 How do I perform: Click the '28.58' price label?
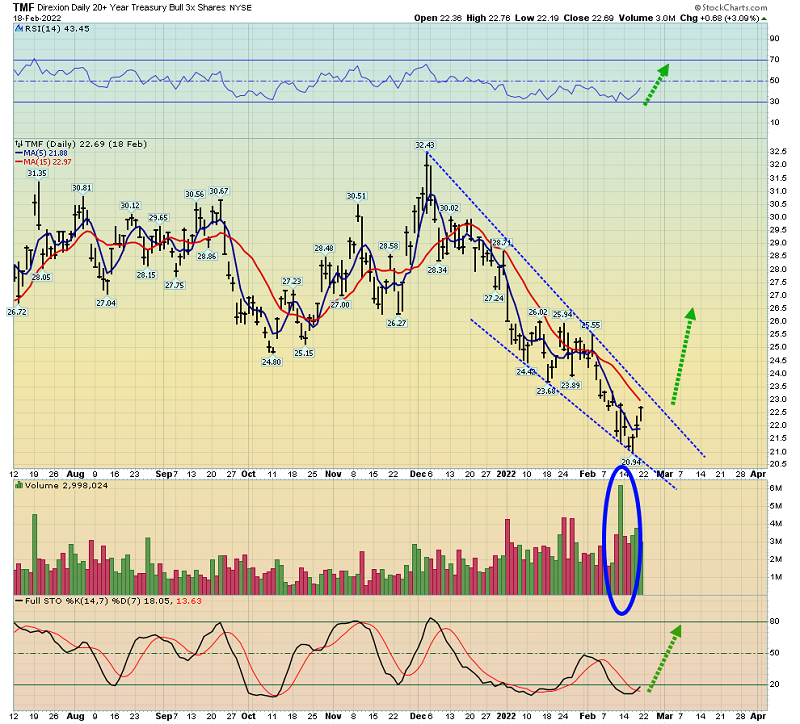pyautogui.click(x=388, y=246)
